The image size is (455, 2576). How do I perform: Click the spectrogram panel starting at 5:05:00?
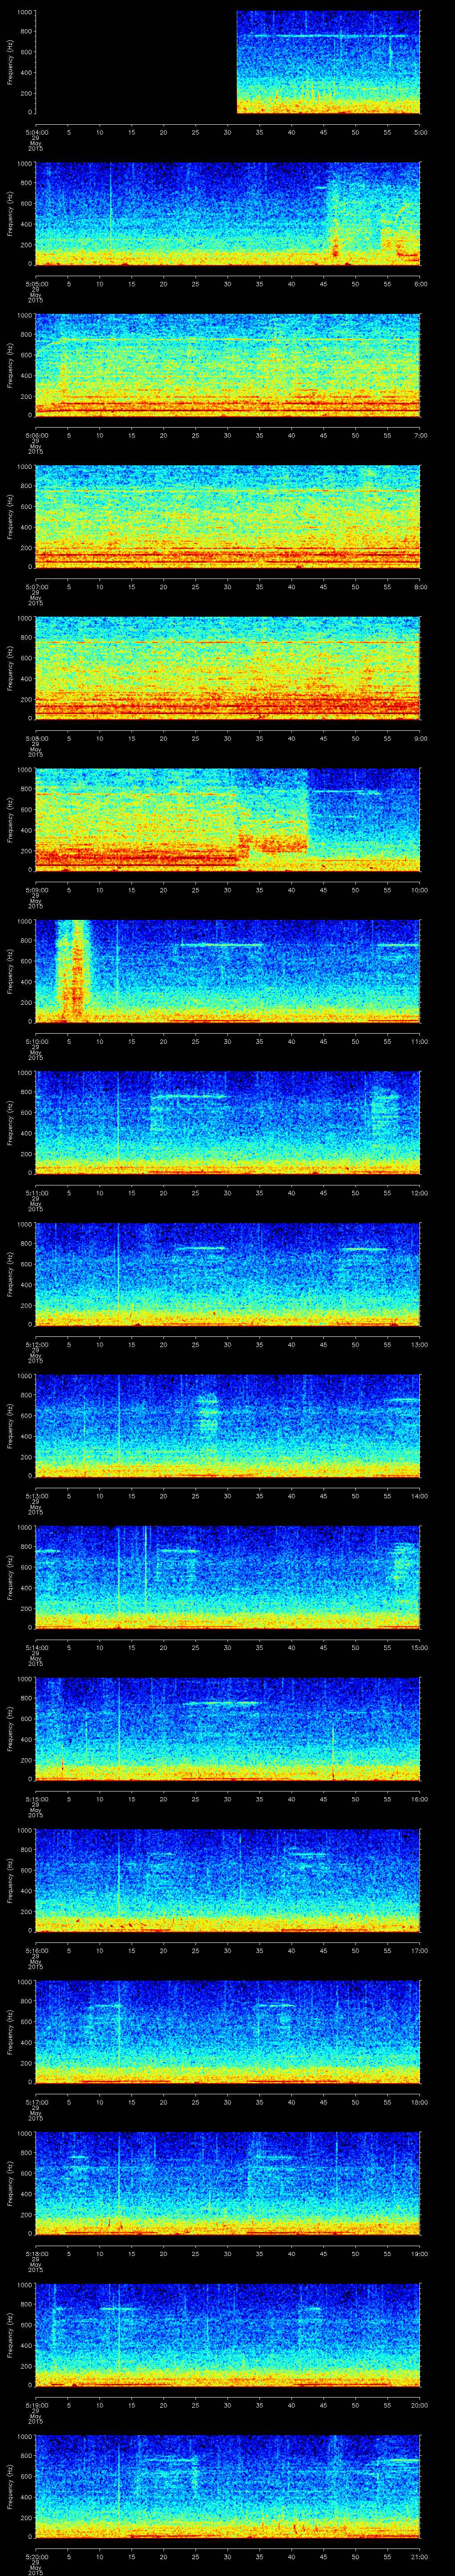(228, 213)
